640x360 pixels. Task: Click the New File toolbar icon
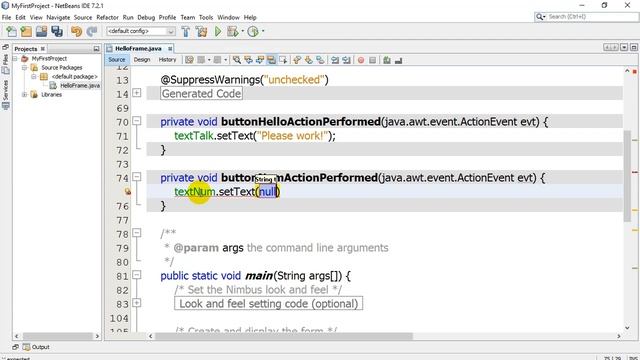click(11, 31)
